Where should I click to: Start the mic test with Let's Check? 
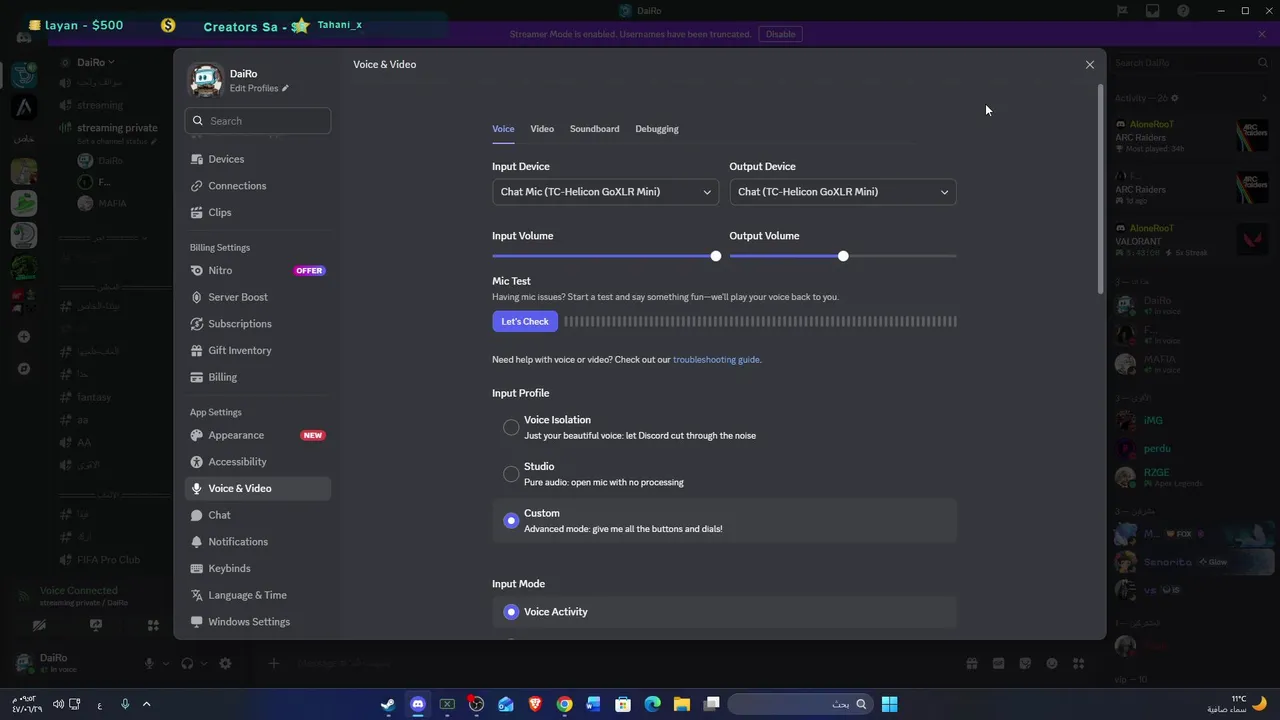[x=525, y=322]
